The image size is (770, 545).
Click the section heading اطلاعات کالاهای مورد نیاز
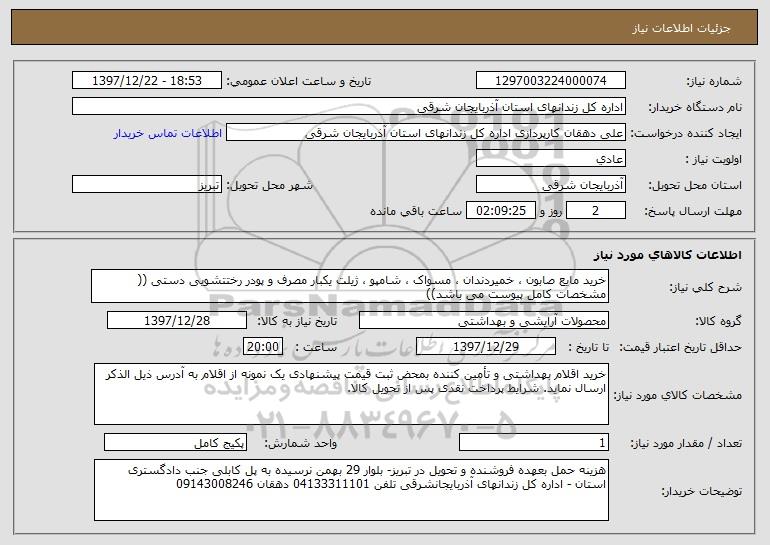[x=667, y=255]
